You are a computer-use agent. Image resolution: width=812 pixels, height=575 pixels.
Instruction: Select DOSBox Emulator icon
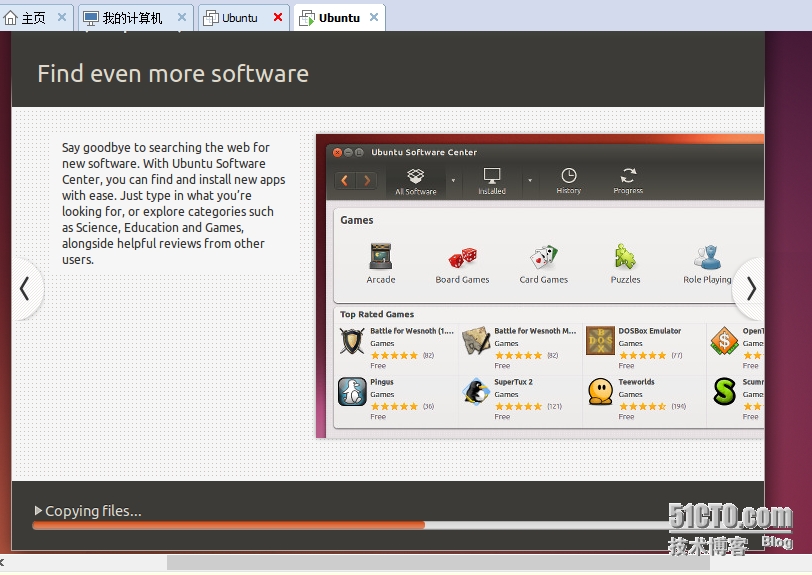(600, 341)
